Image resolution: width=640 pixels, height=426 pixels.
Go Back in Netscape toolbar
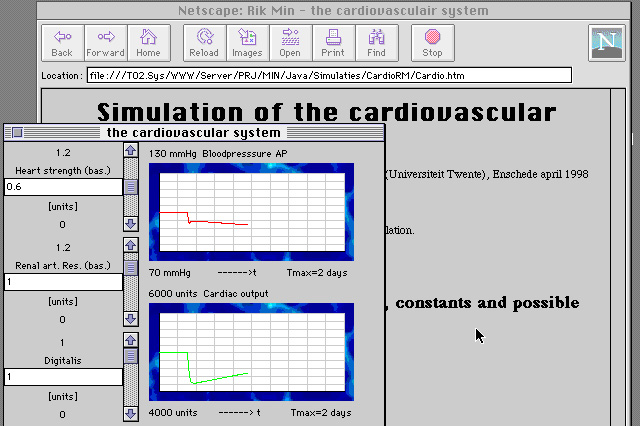coord(62,43)
